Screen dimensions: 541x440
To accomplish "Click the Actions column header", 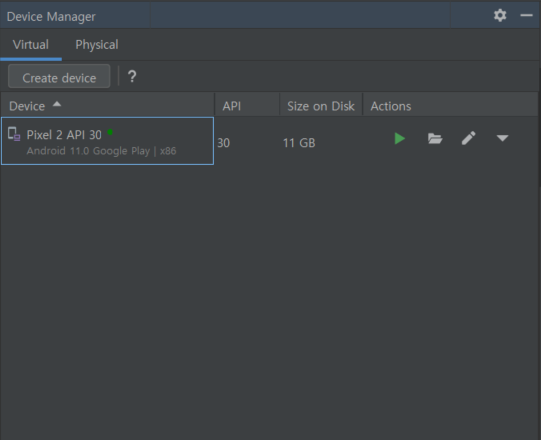I will [391, 106].
